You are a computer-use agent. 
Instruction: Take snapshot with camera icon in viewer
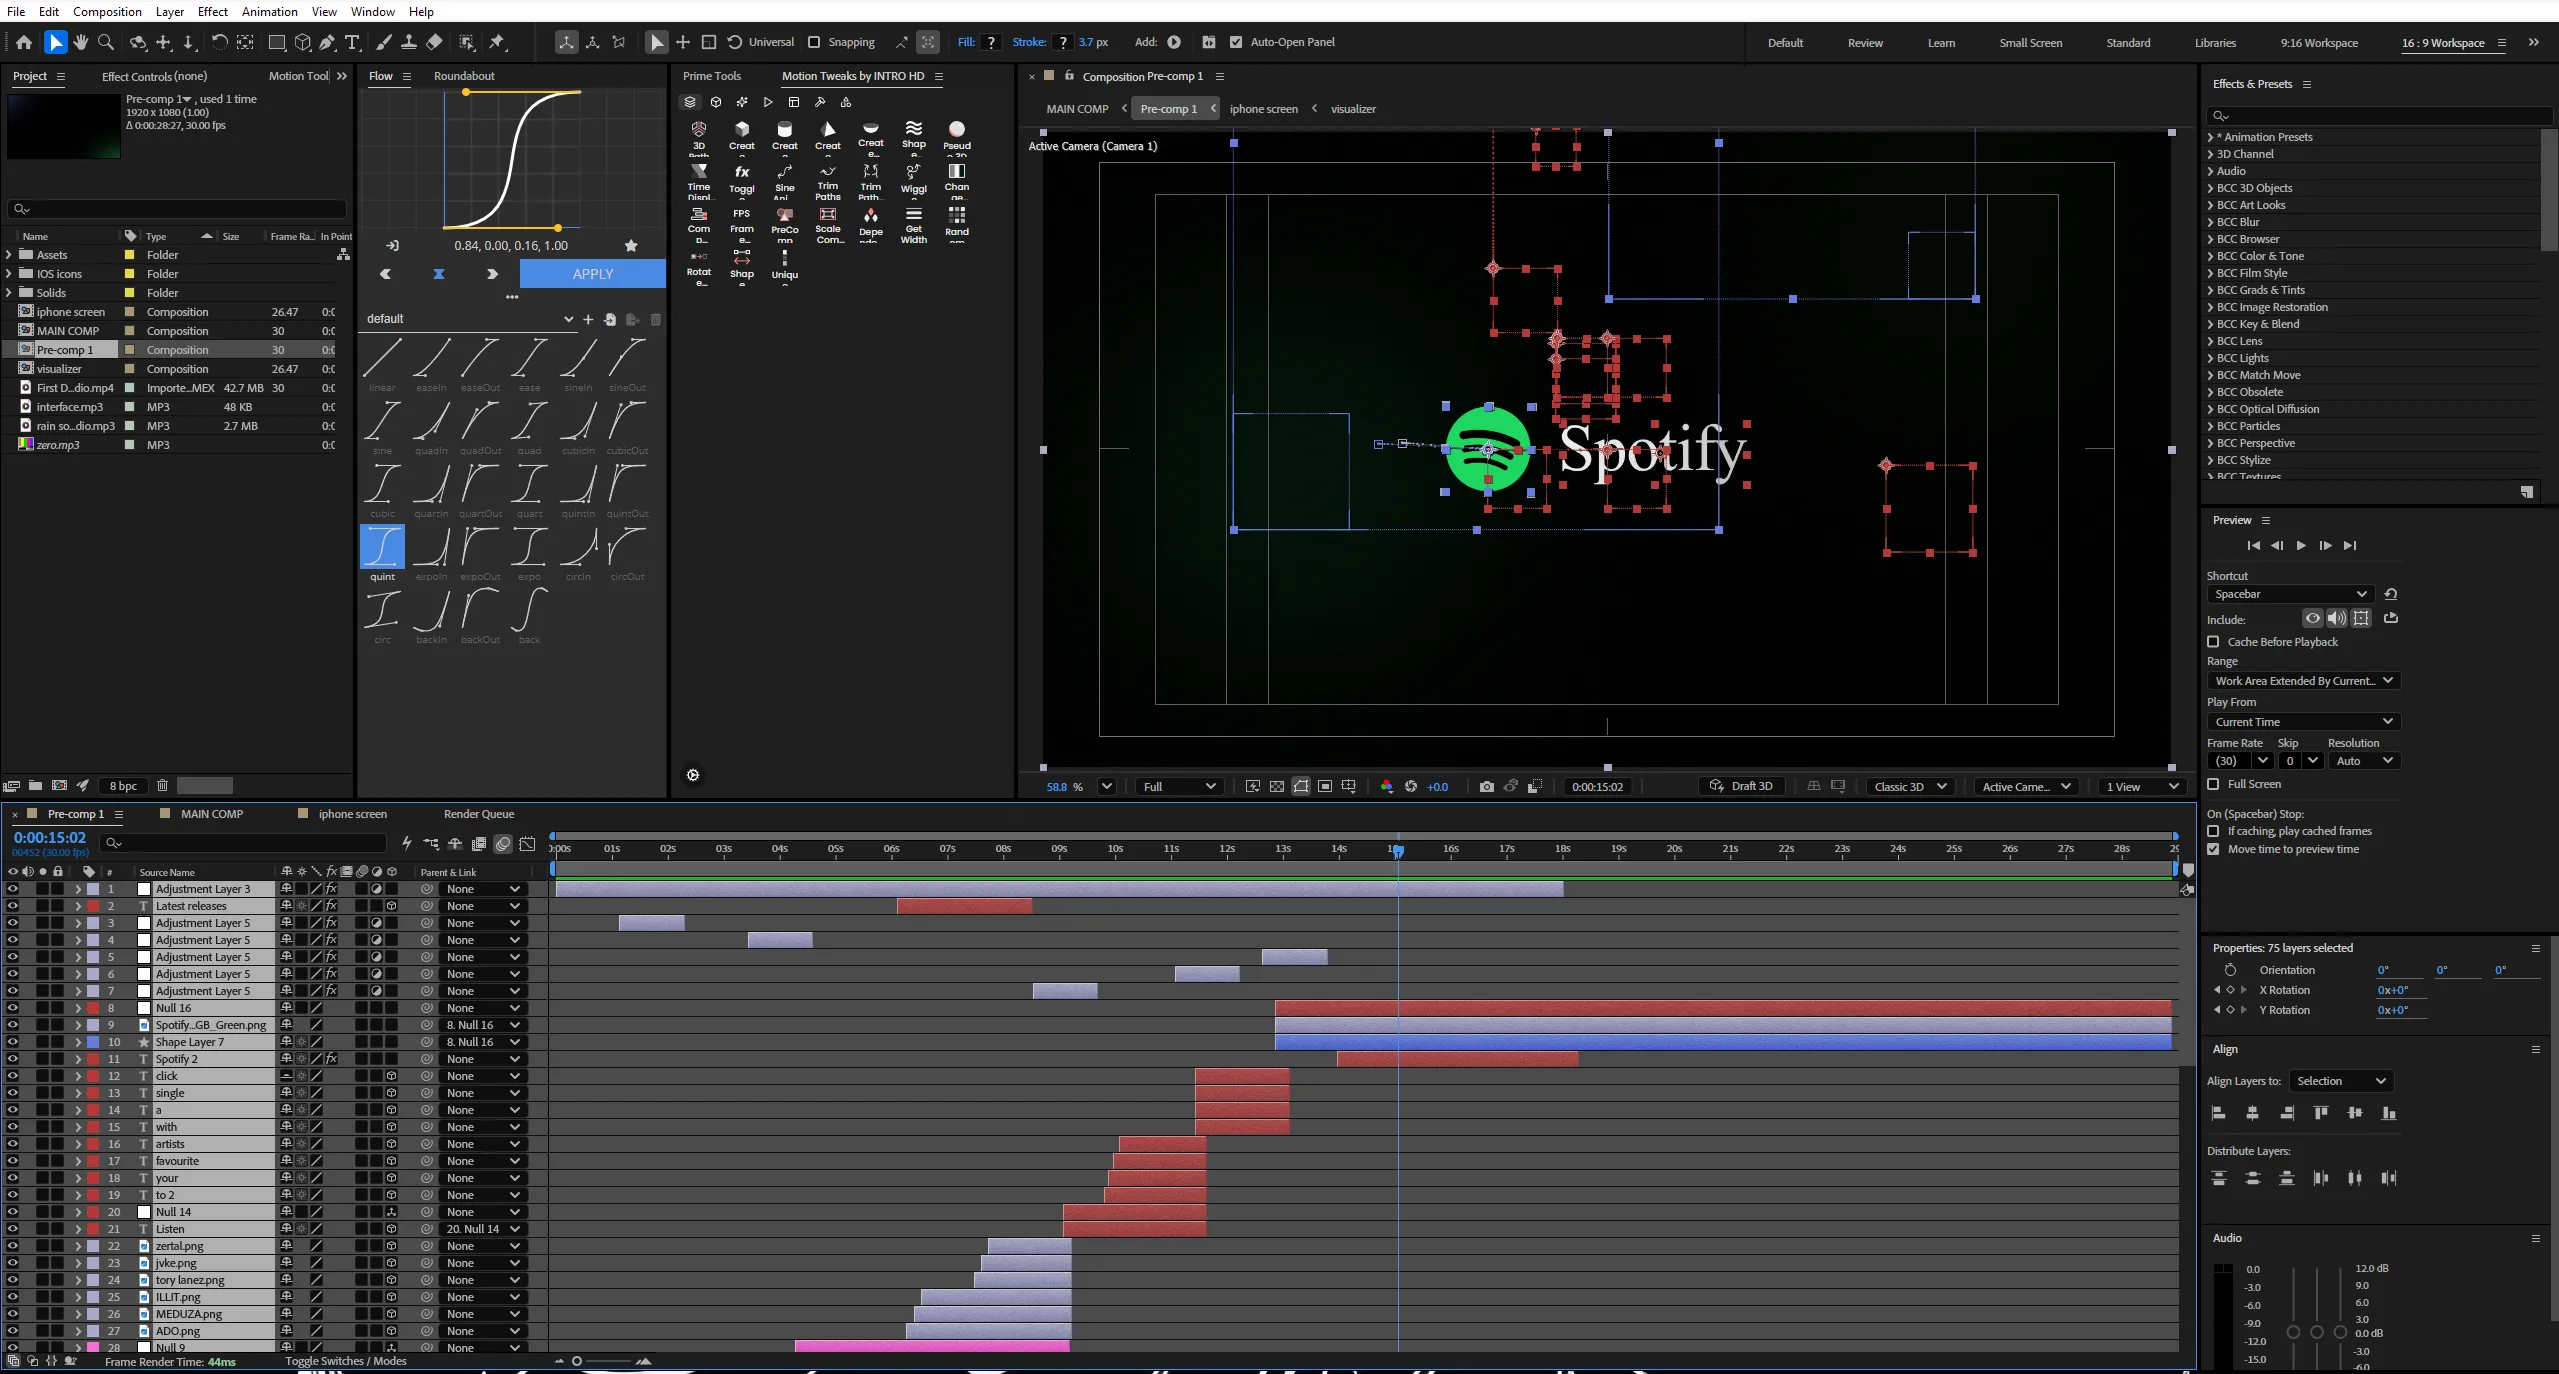click(x=1487, y=787)
